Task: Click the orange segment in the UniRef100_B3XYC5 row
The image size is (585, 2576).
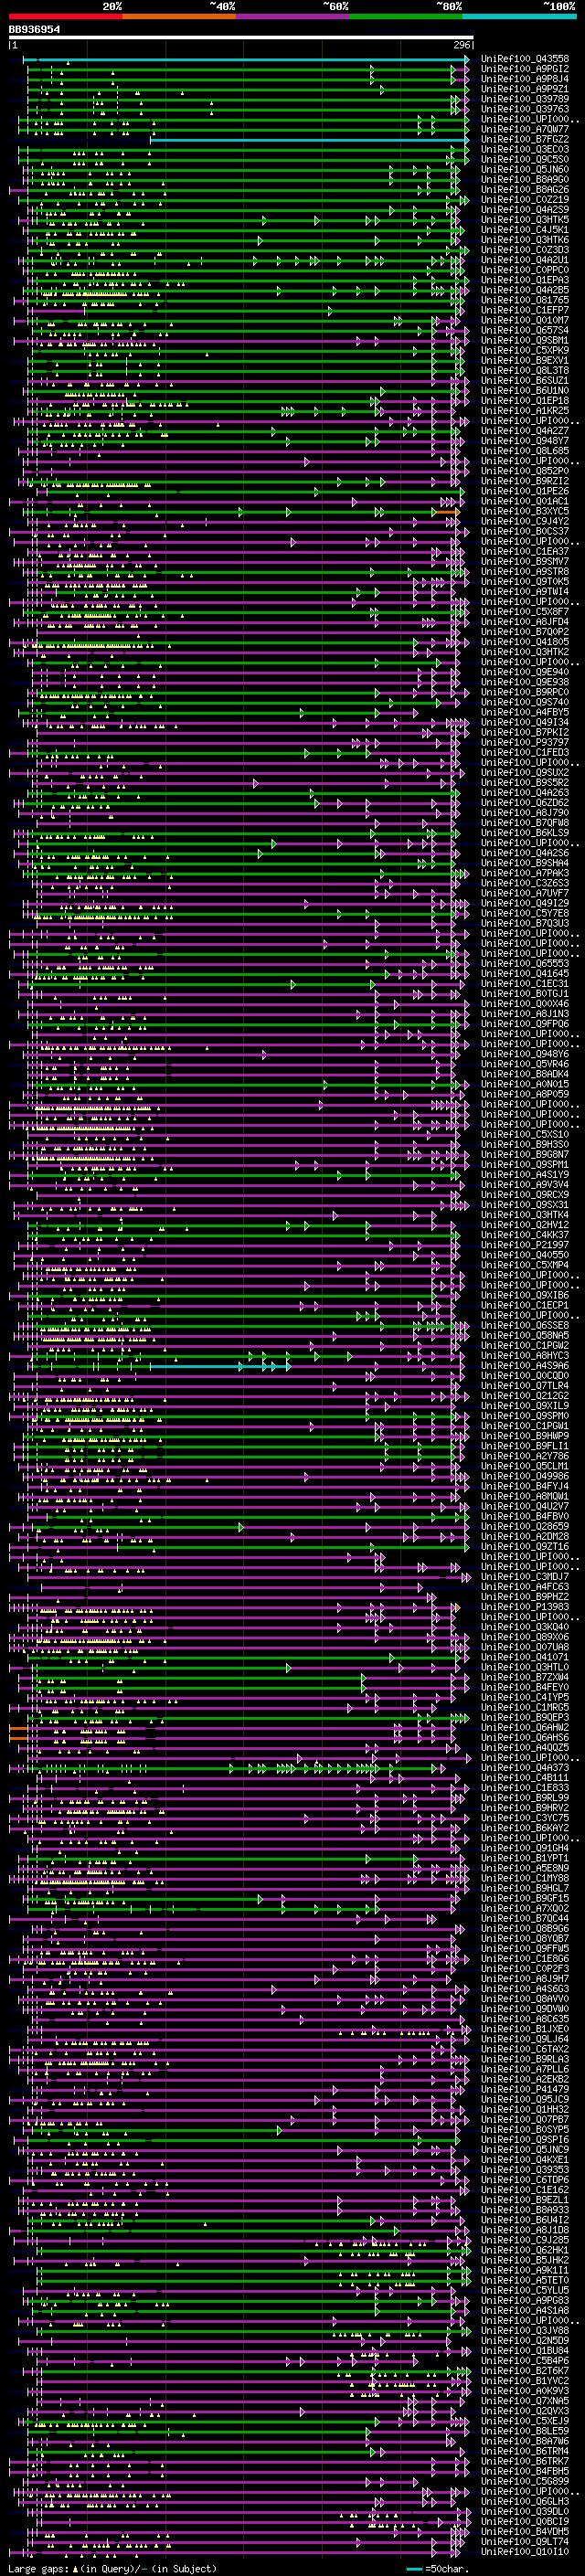Action: tap(447, 512)
